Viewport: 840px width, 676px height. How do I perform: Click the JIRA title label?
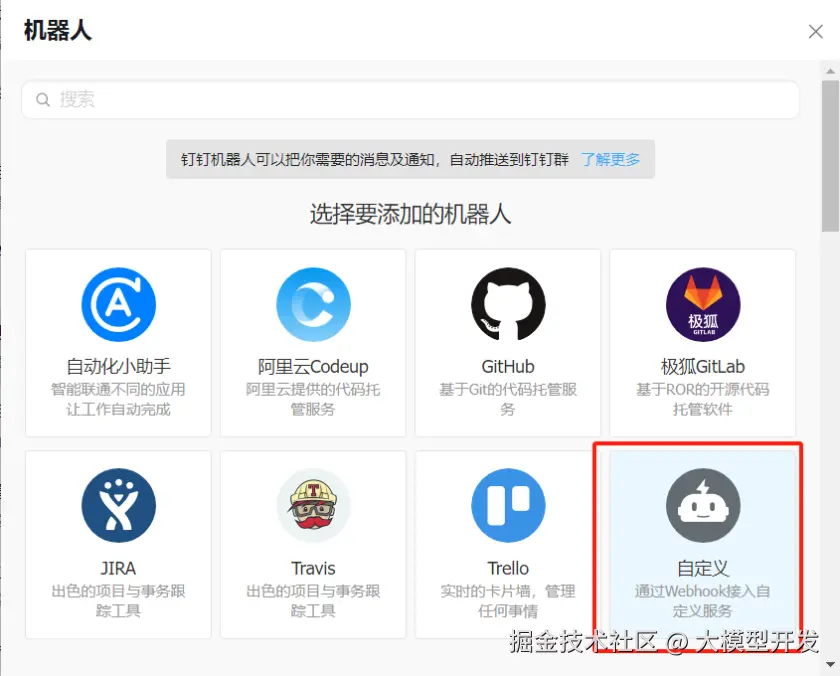(x=118, y=568)
